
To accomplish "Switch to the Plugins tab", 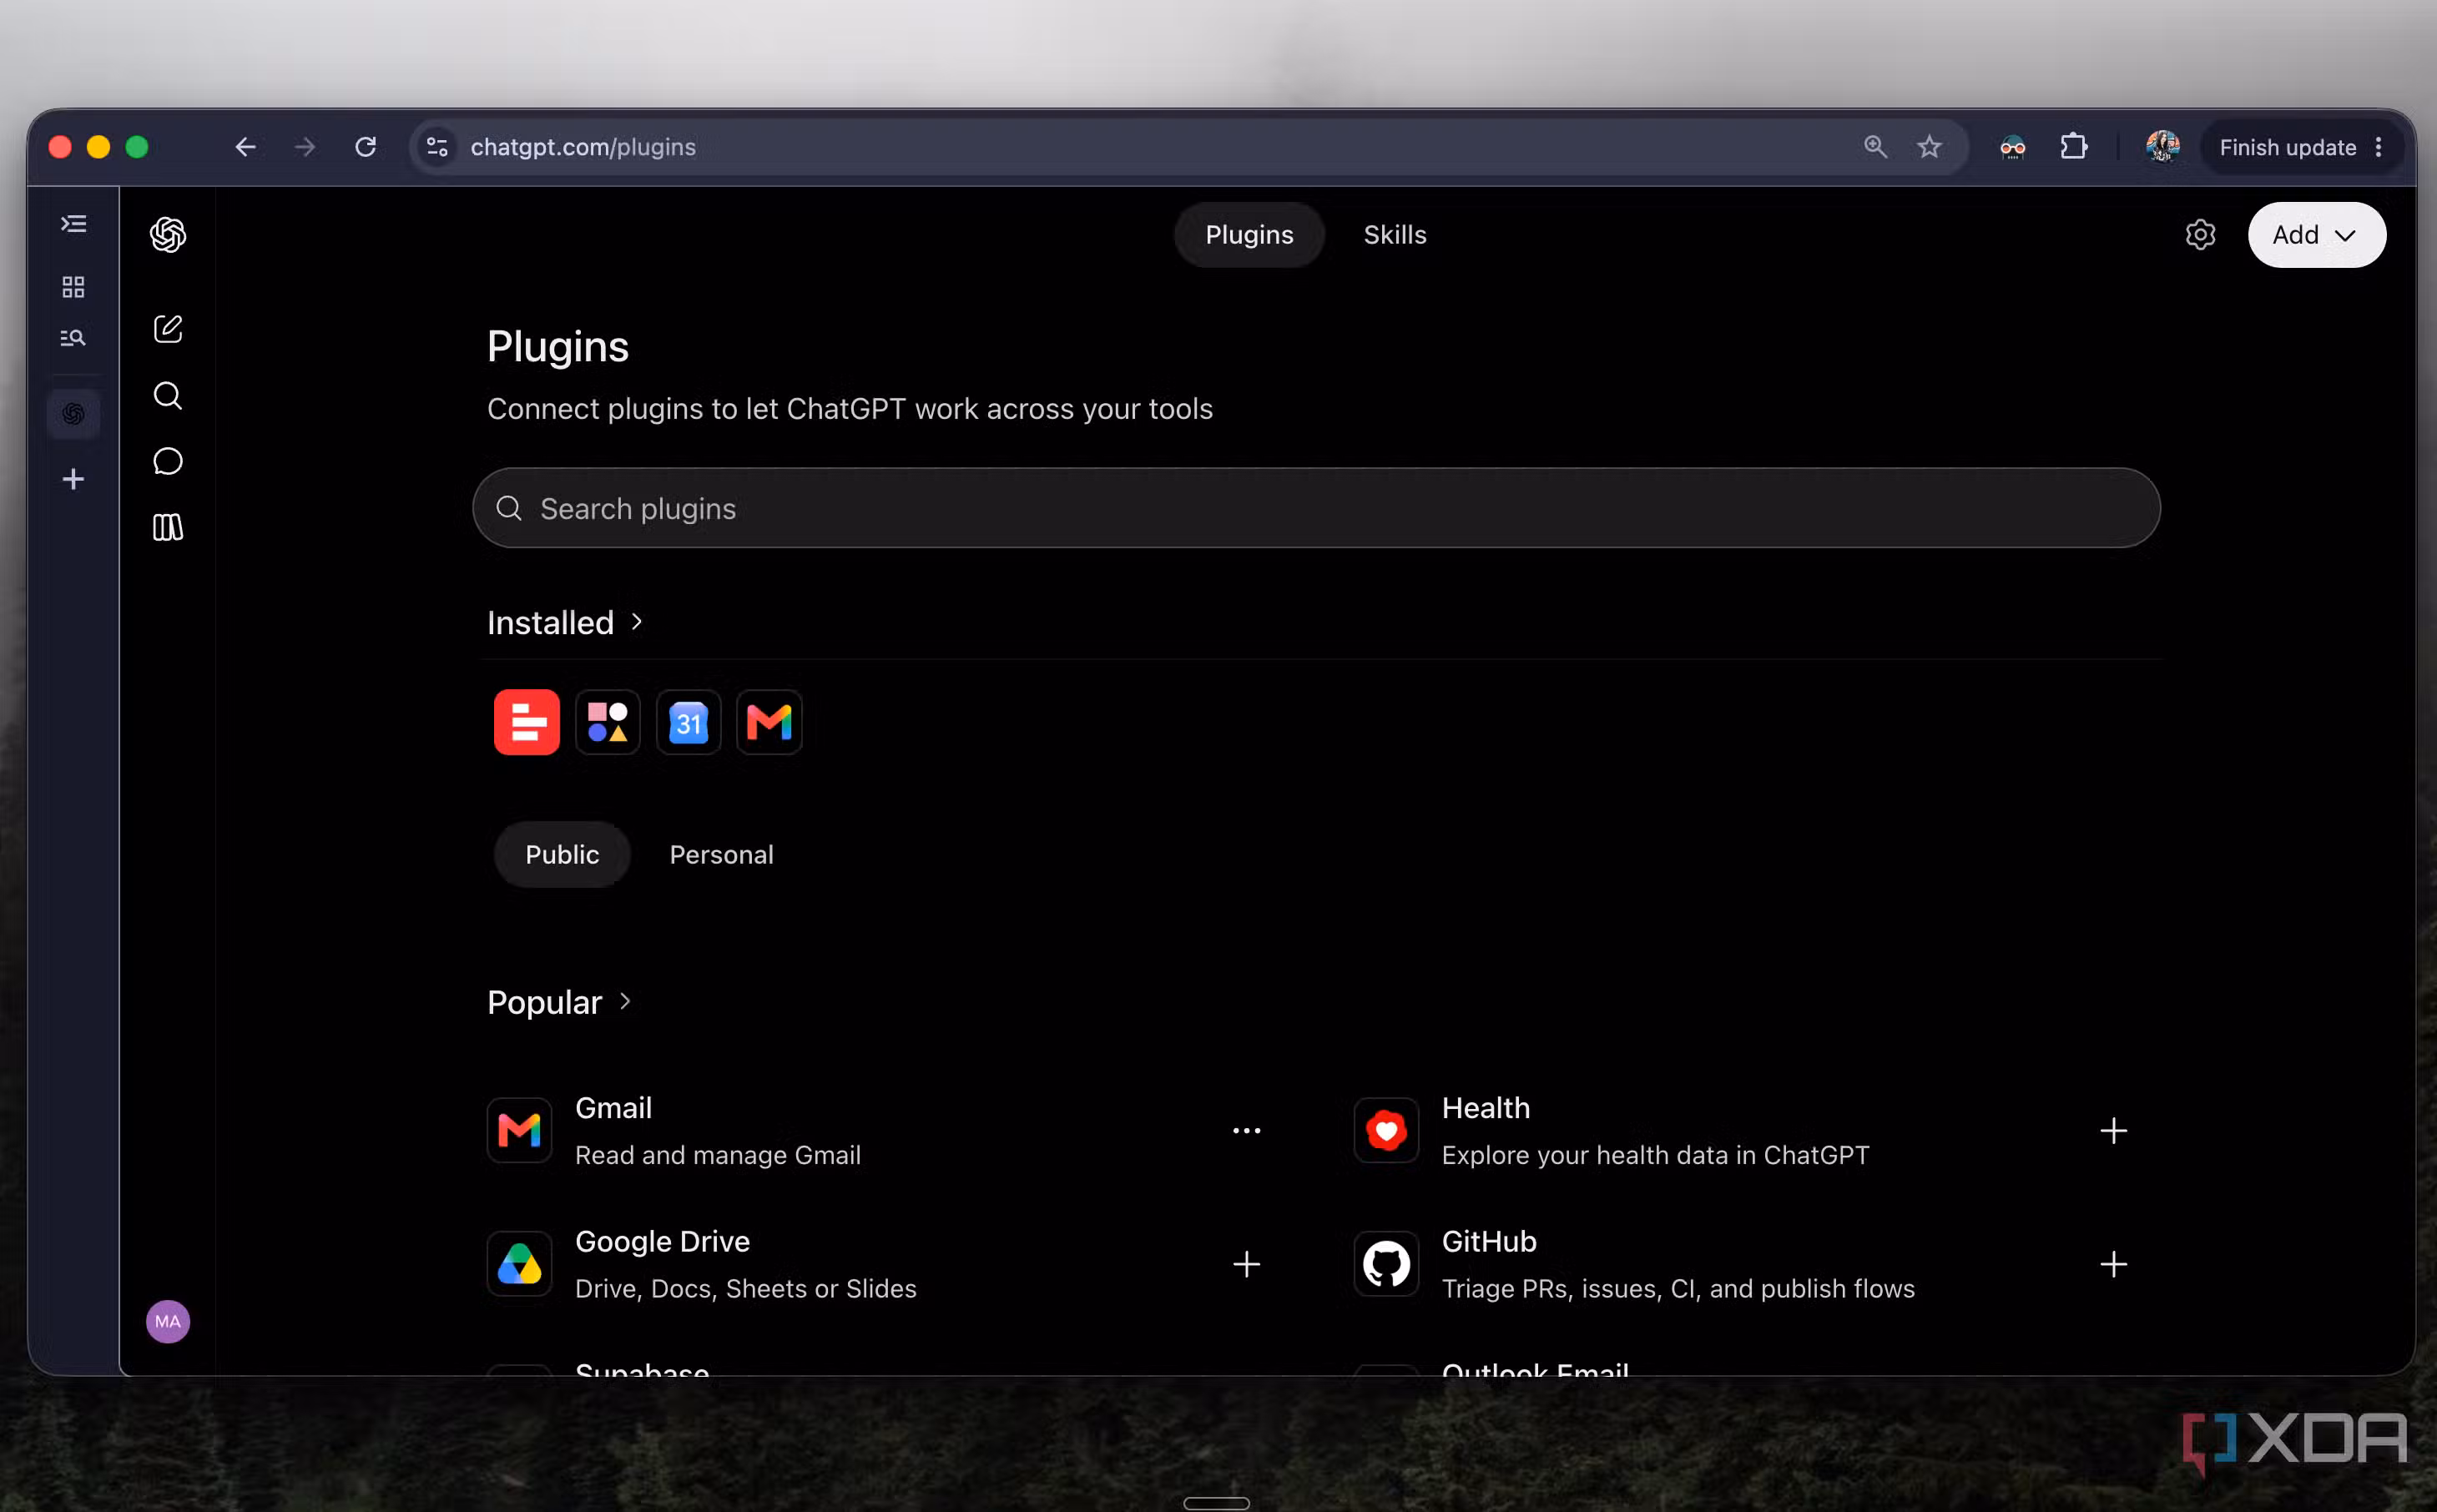I will (x=1249, y=235).
